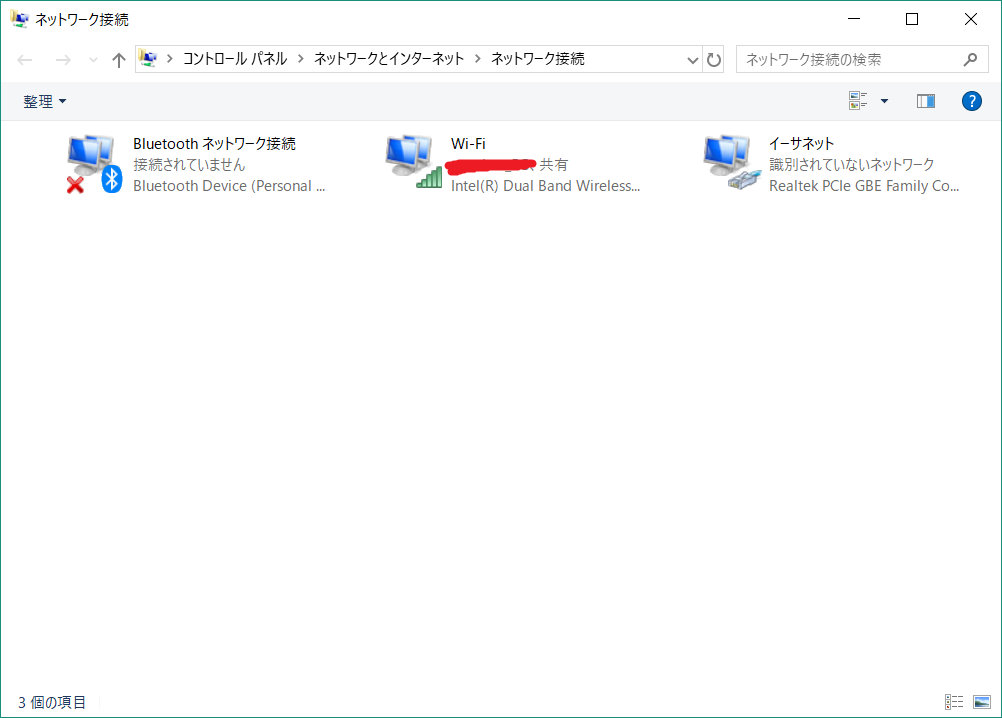Switch to details view at bottom right
1002x718 pixels.
coord(953,702)
